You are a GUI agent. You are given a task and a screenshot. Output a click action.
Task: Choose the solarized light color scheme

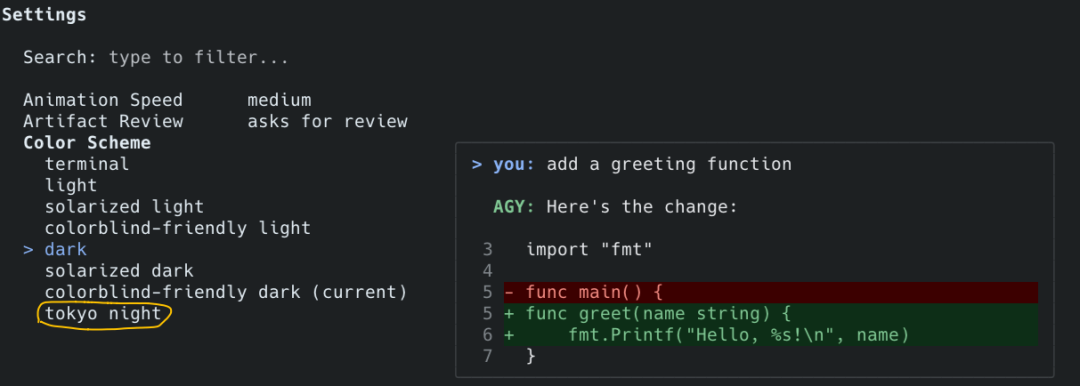pos(125,207)
